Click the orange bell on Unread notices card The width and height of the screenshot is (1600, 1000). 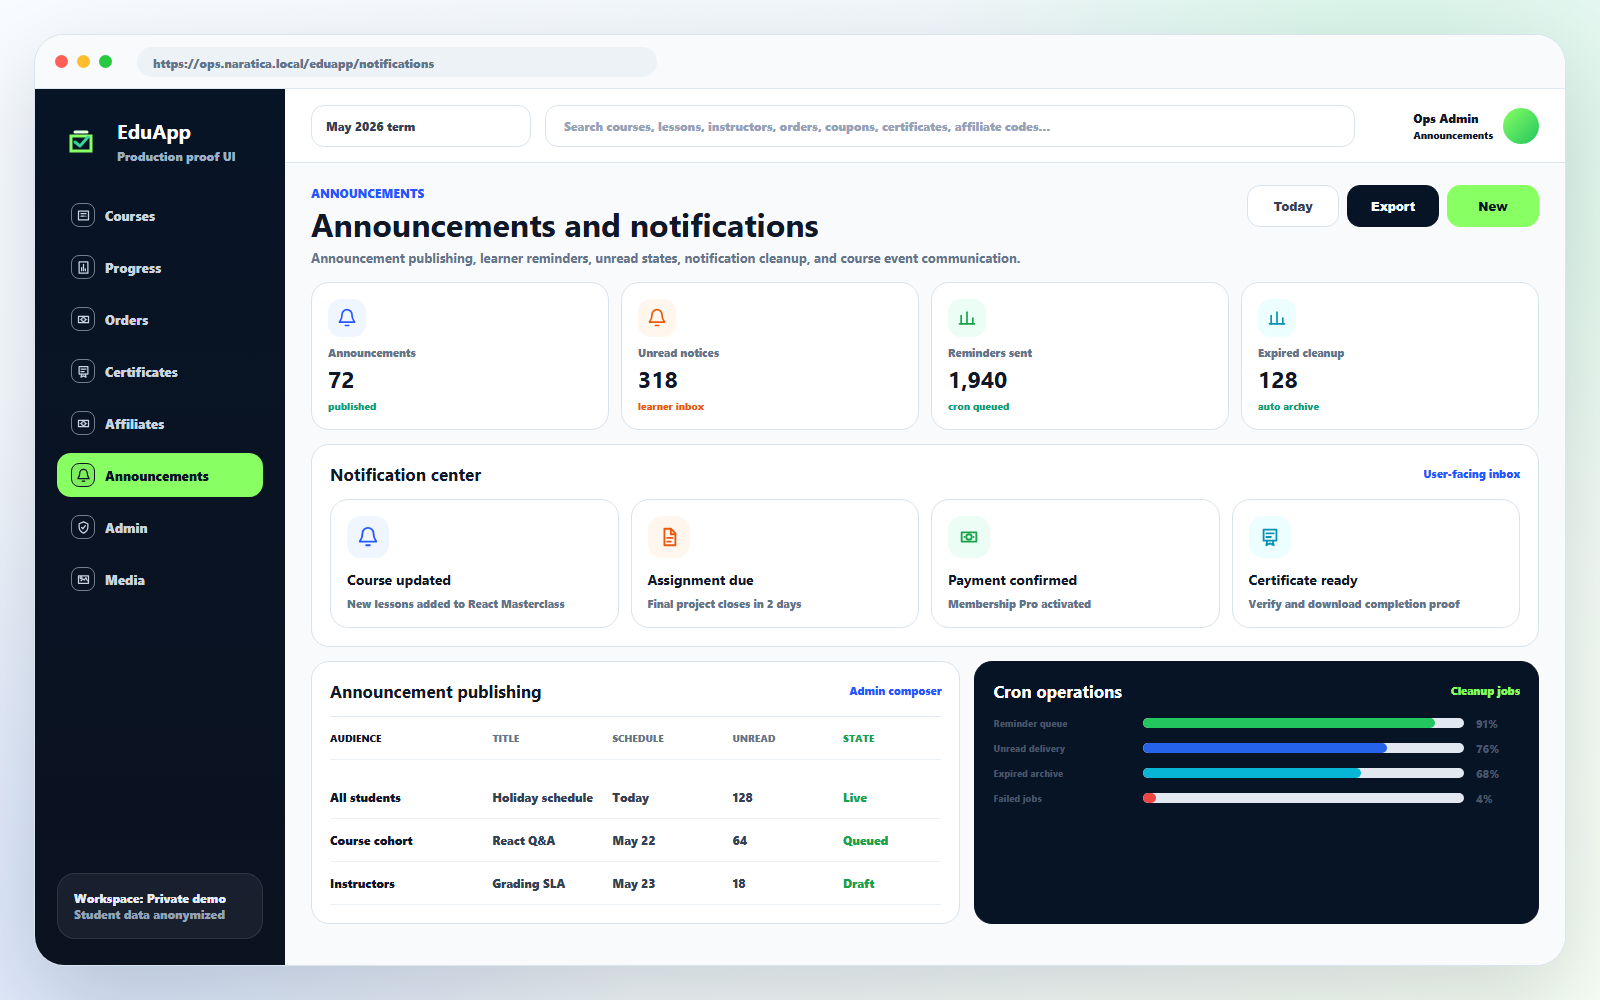(x=657, y=318)
